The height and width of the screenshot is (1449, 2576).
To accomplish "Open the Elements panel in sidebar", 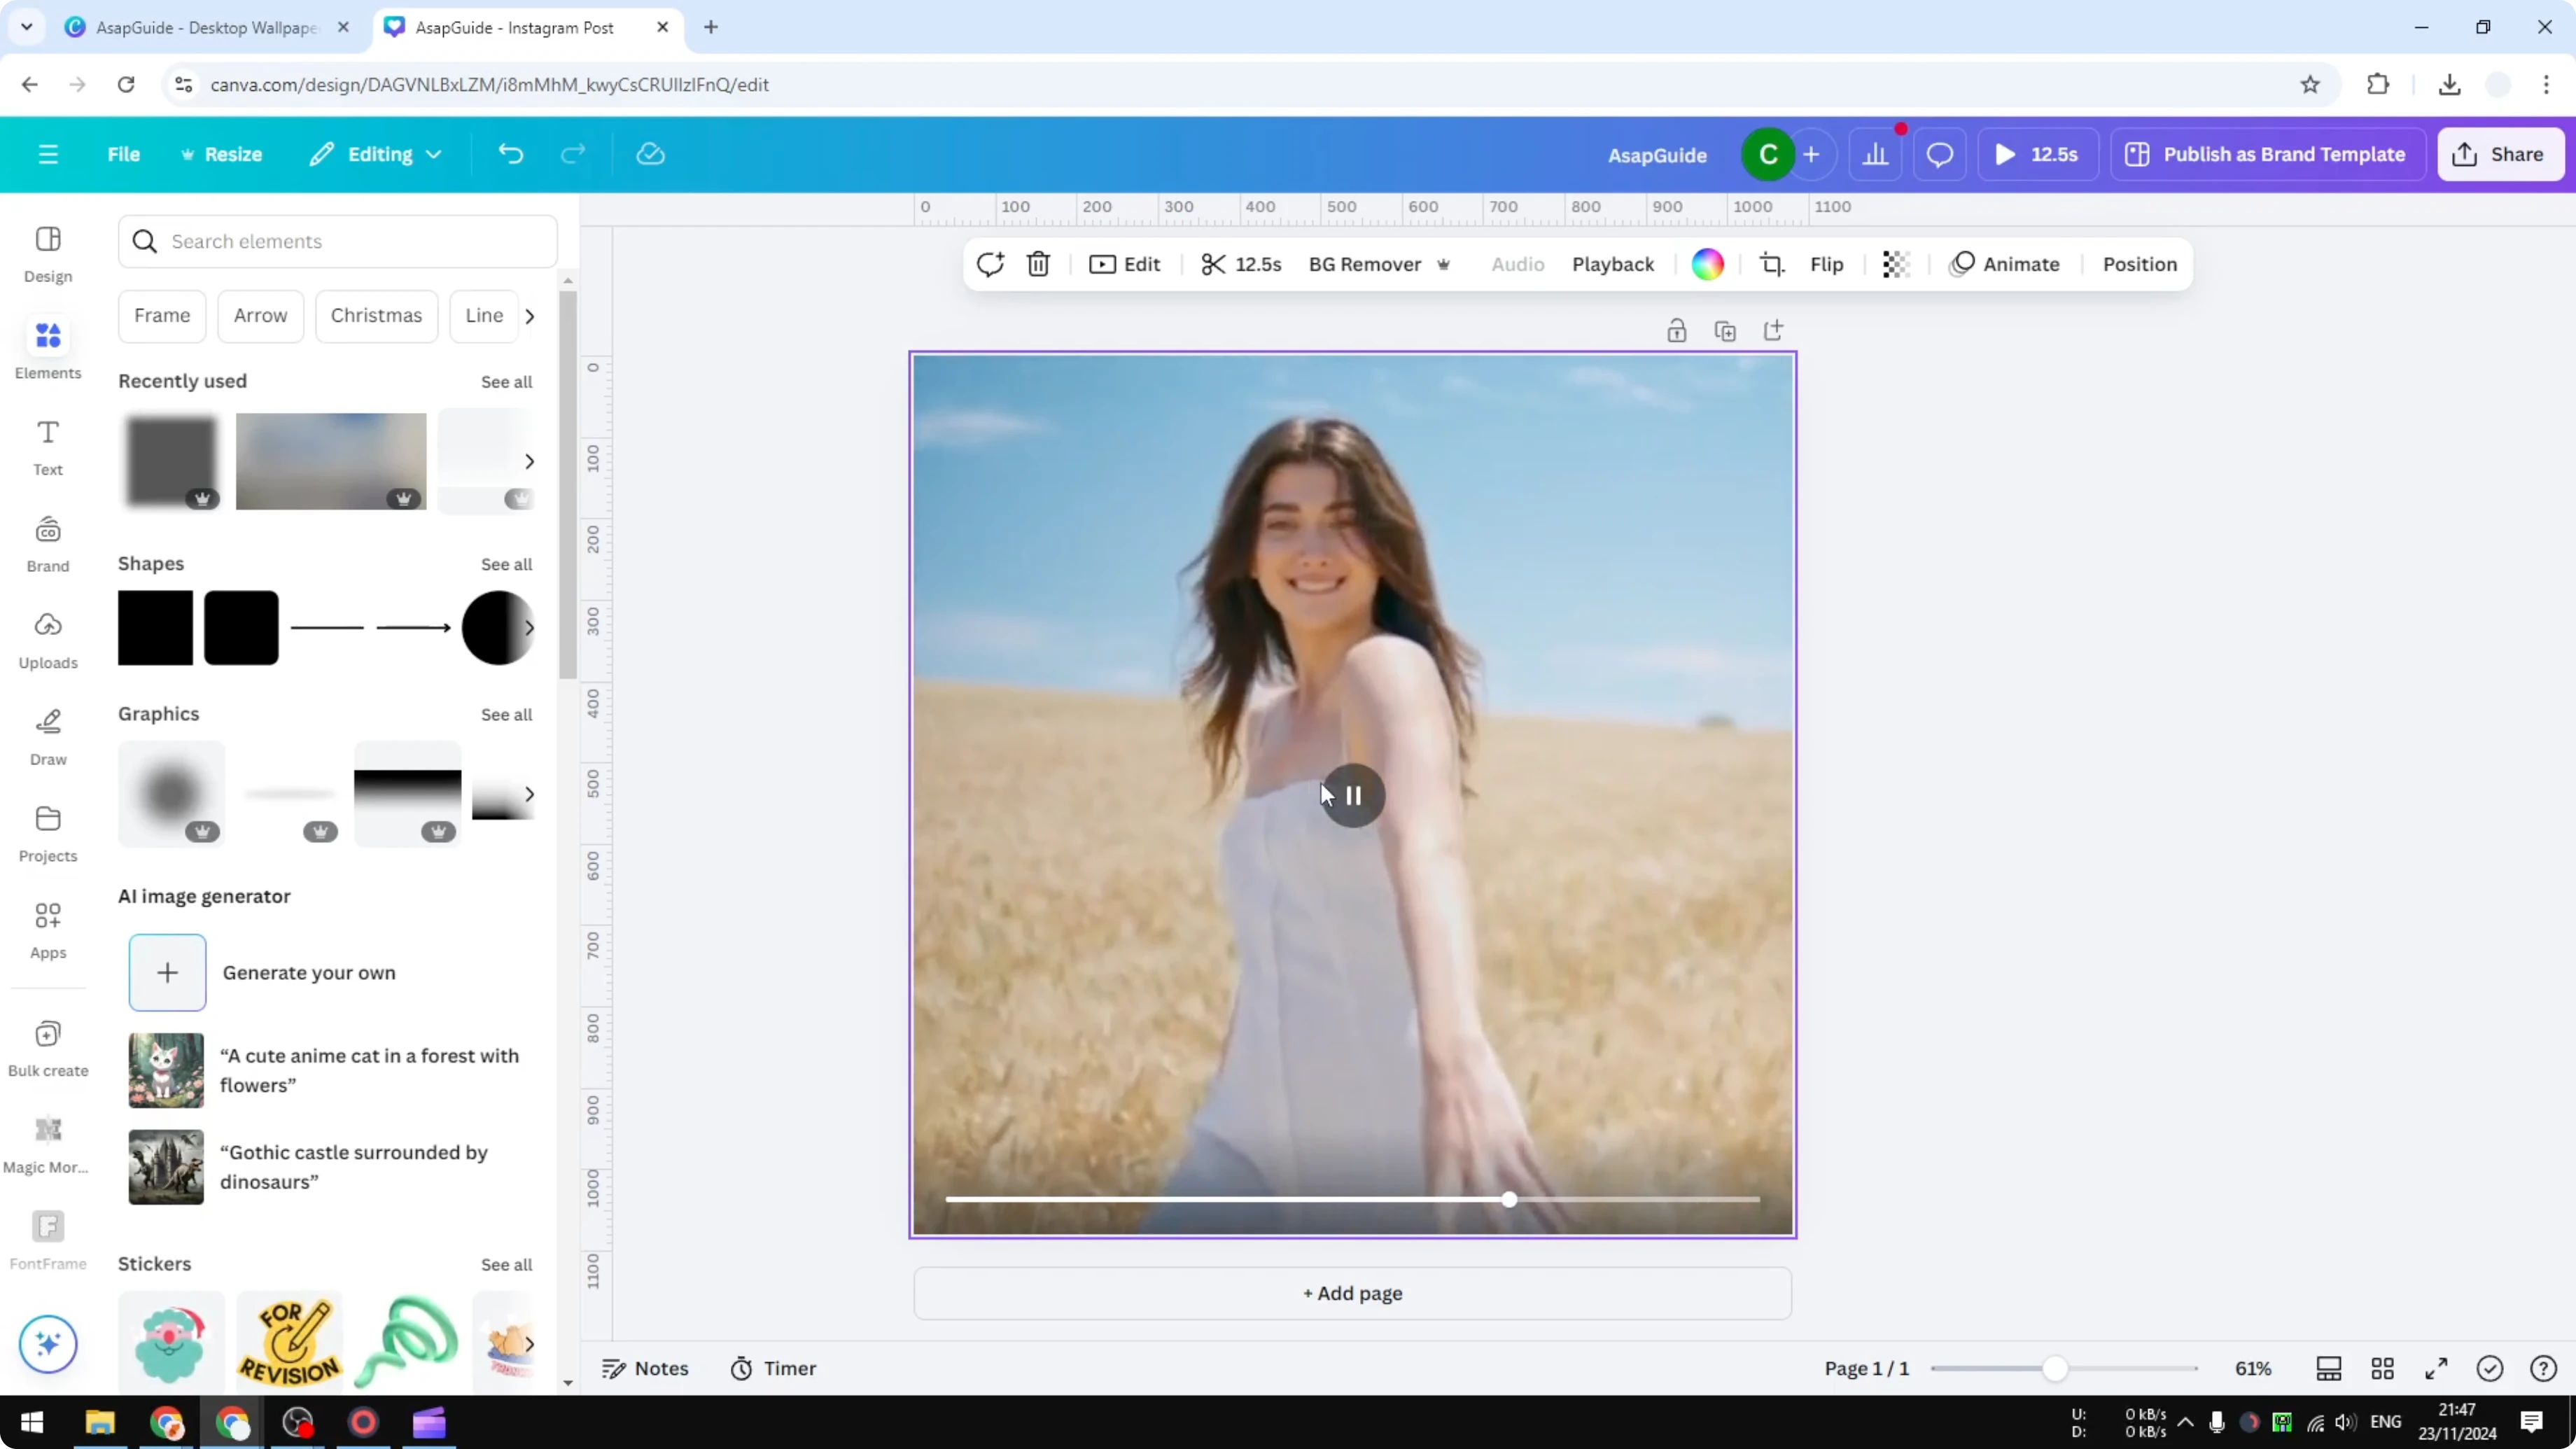I will tap(47, 347).
